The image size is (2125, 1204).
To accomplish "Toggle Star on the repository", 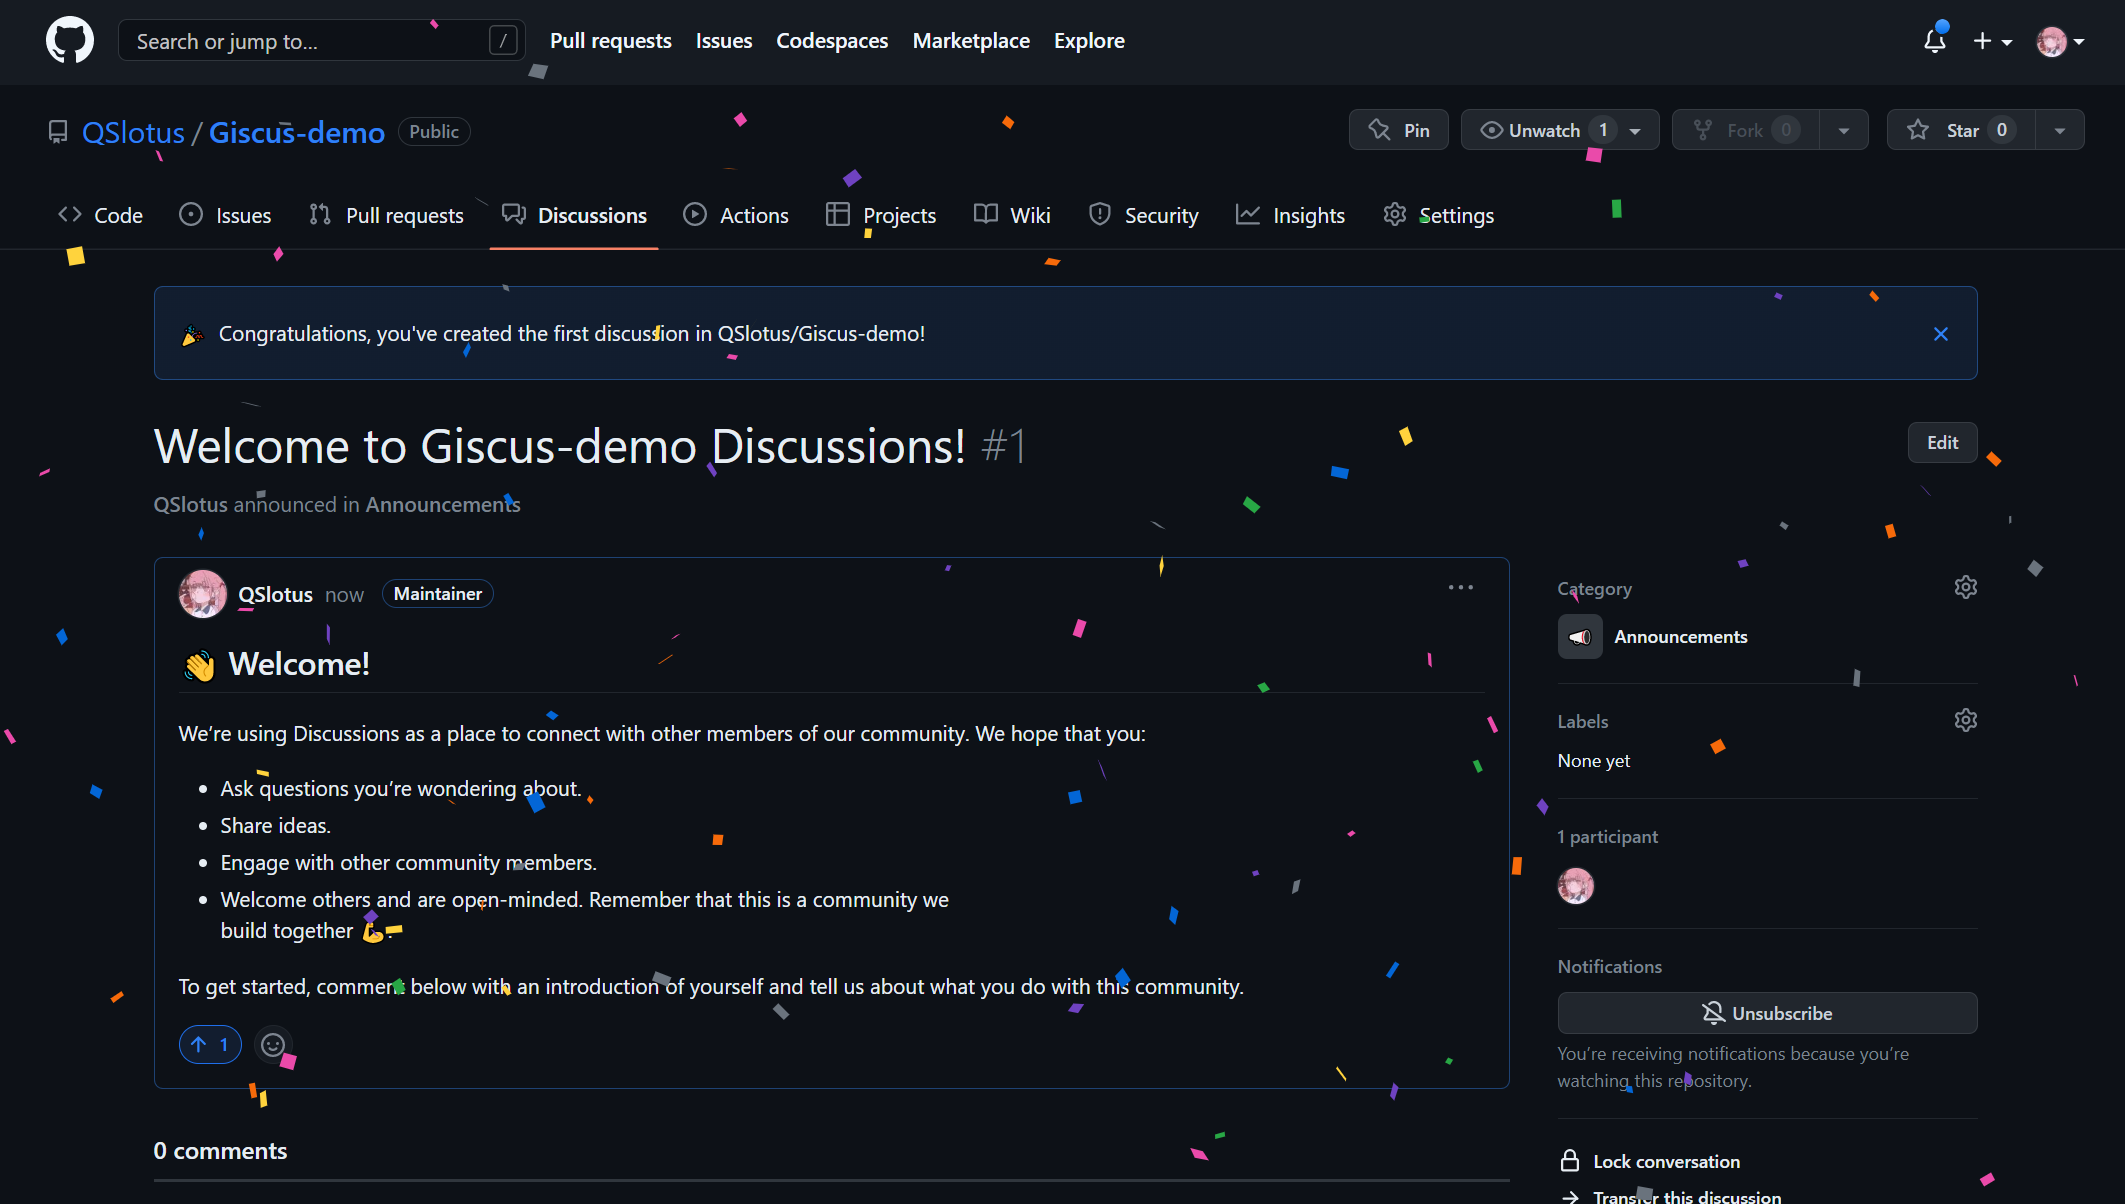I will coord(1960,131).
